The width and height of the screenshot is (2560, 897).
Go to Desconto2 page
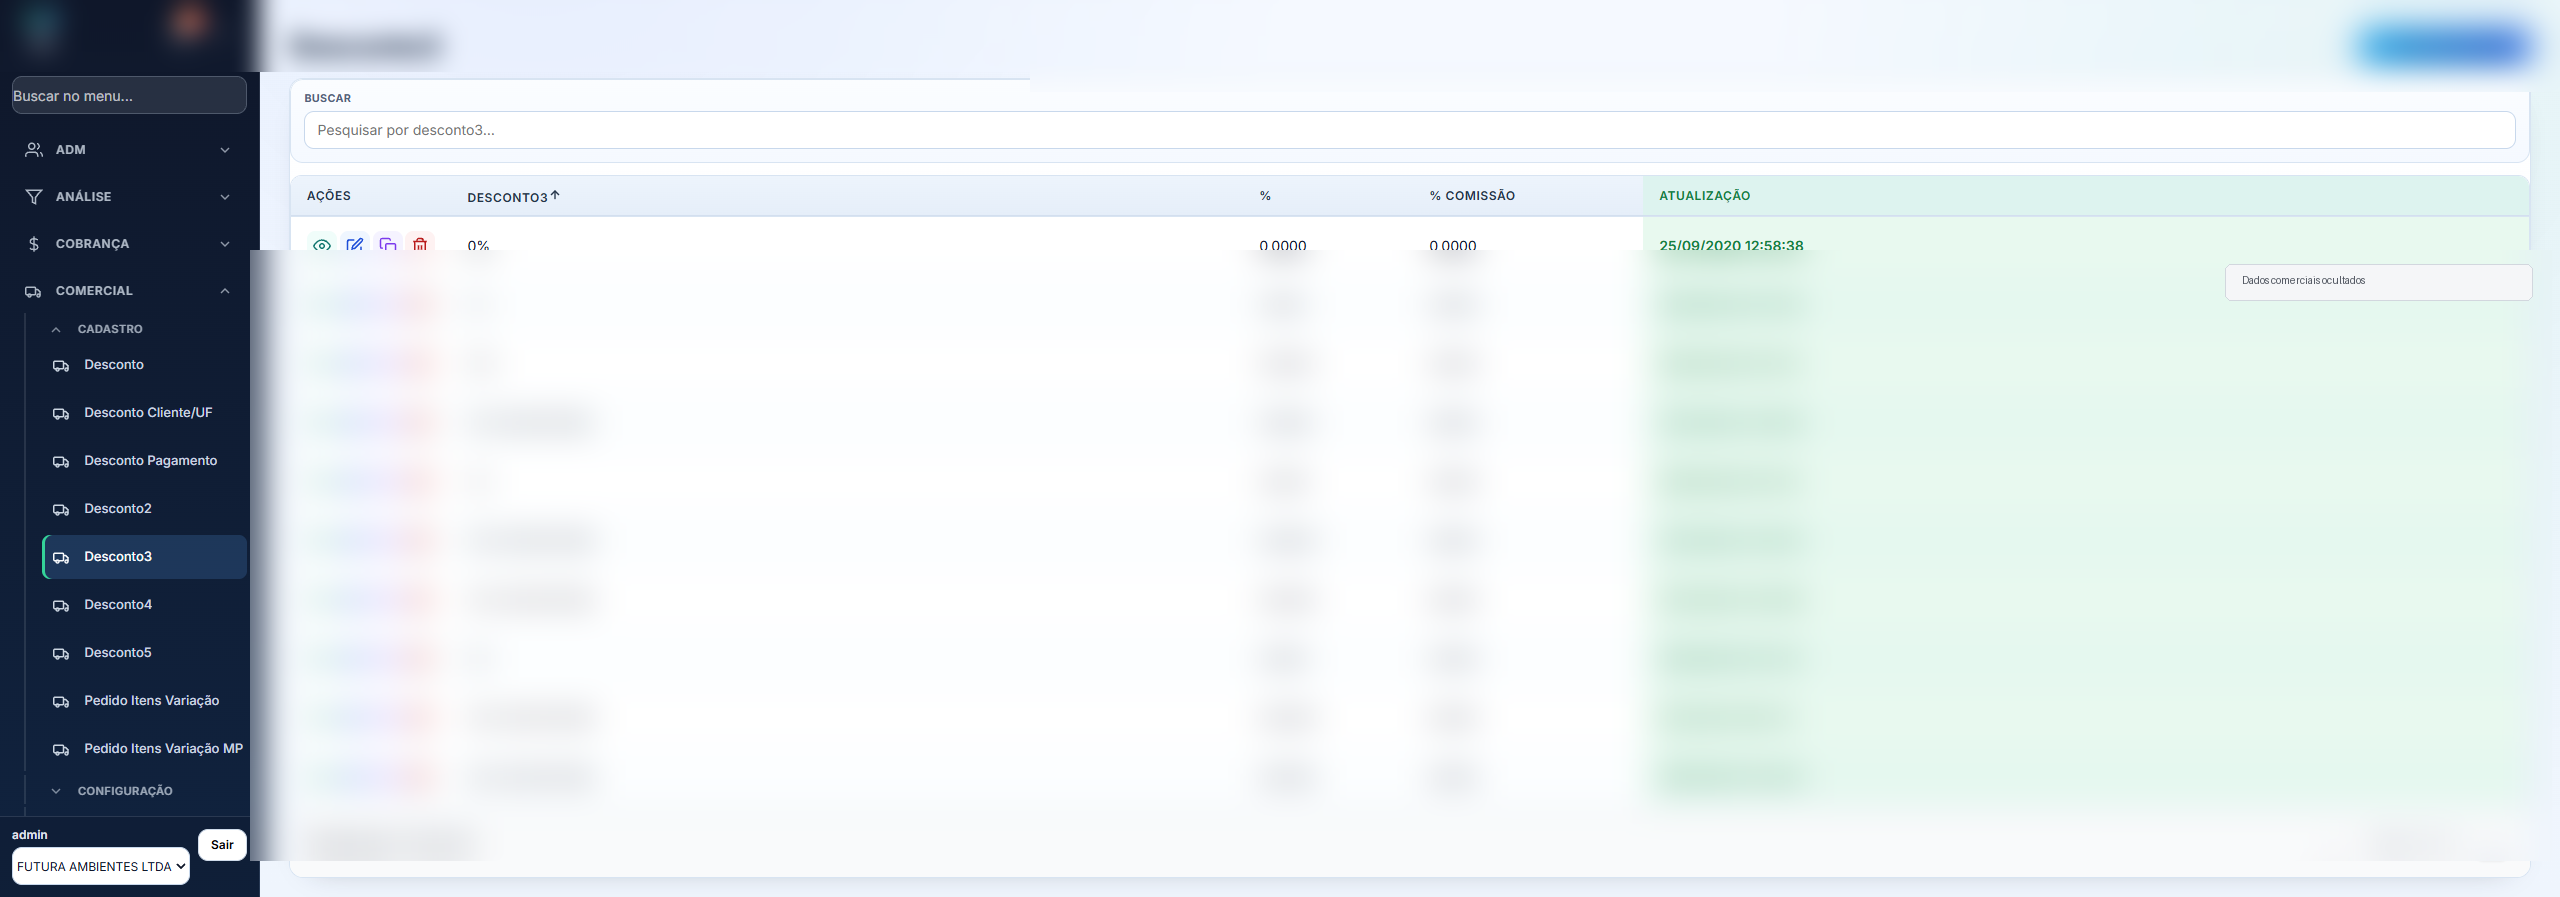point(145,509)
